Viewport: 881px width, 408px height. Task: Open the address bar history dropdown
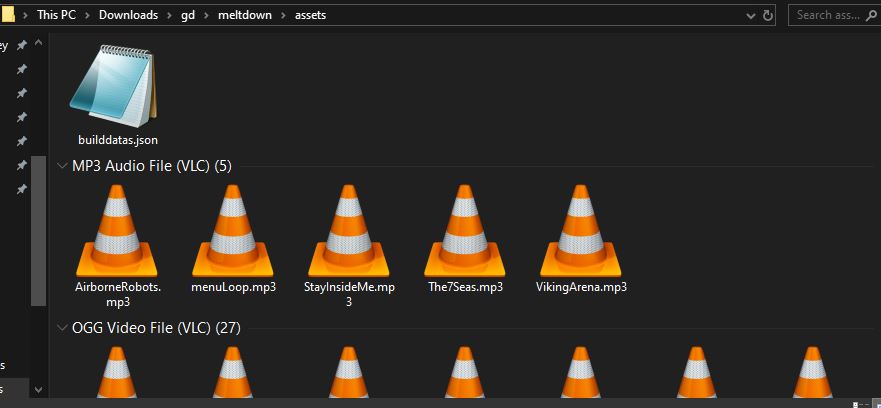pos(751,16)
